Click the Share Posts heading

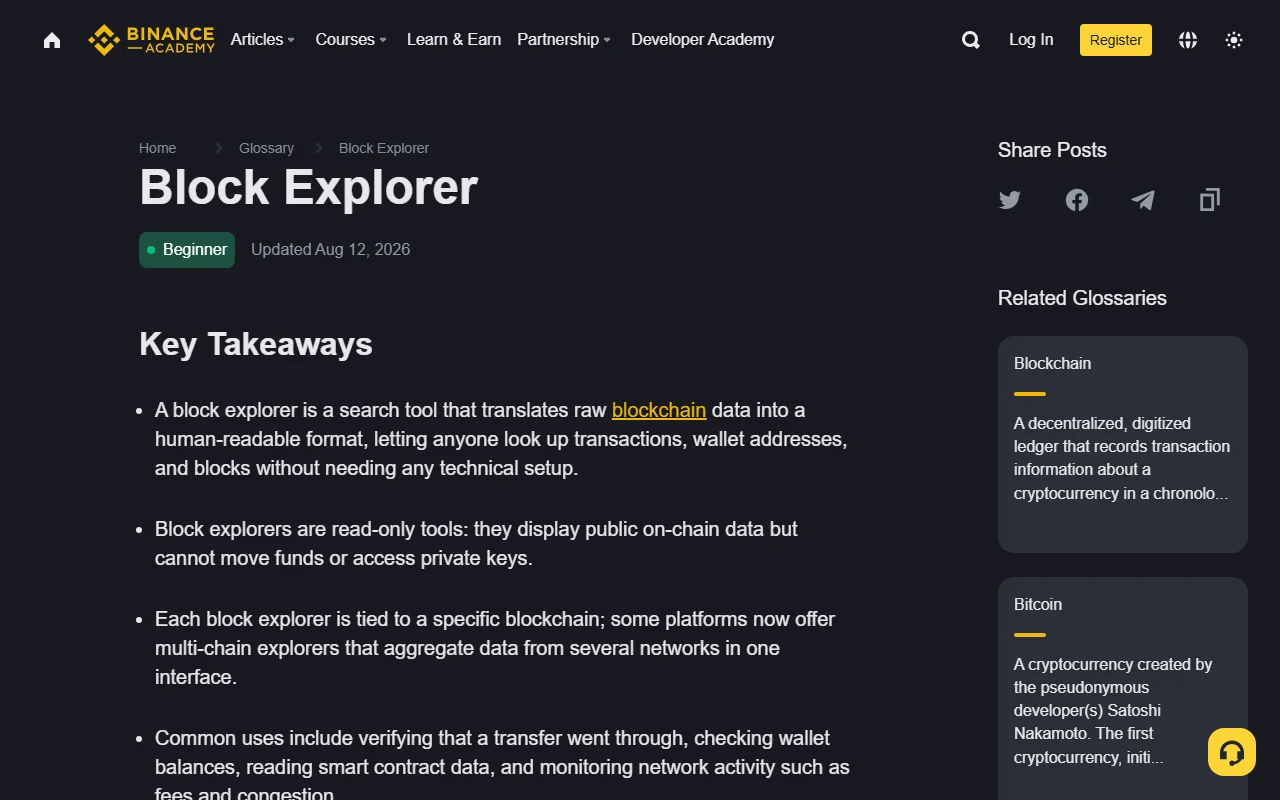coord(1052,150)
